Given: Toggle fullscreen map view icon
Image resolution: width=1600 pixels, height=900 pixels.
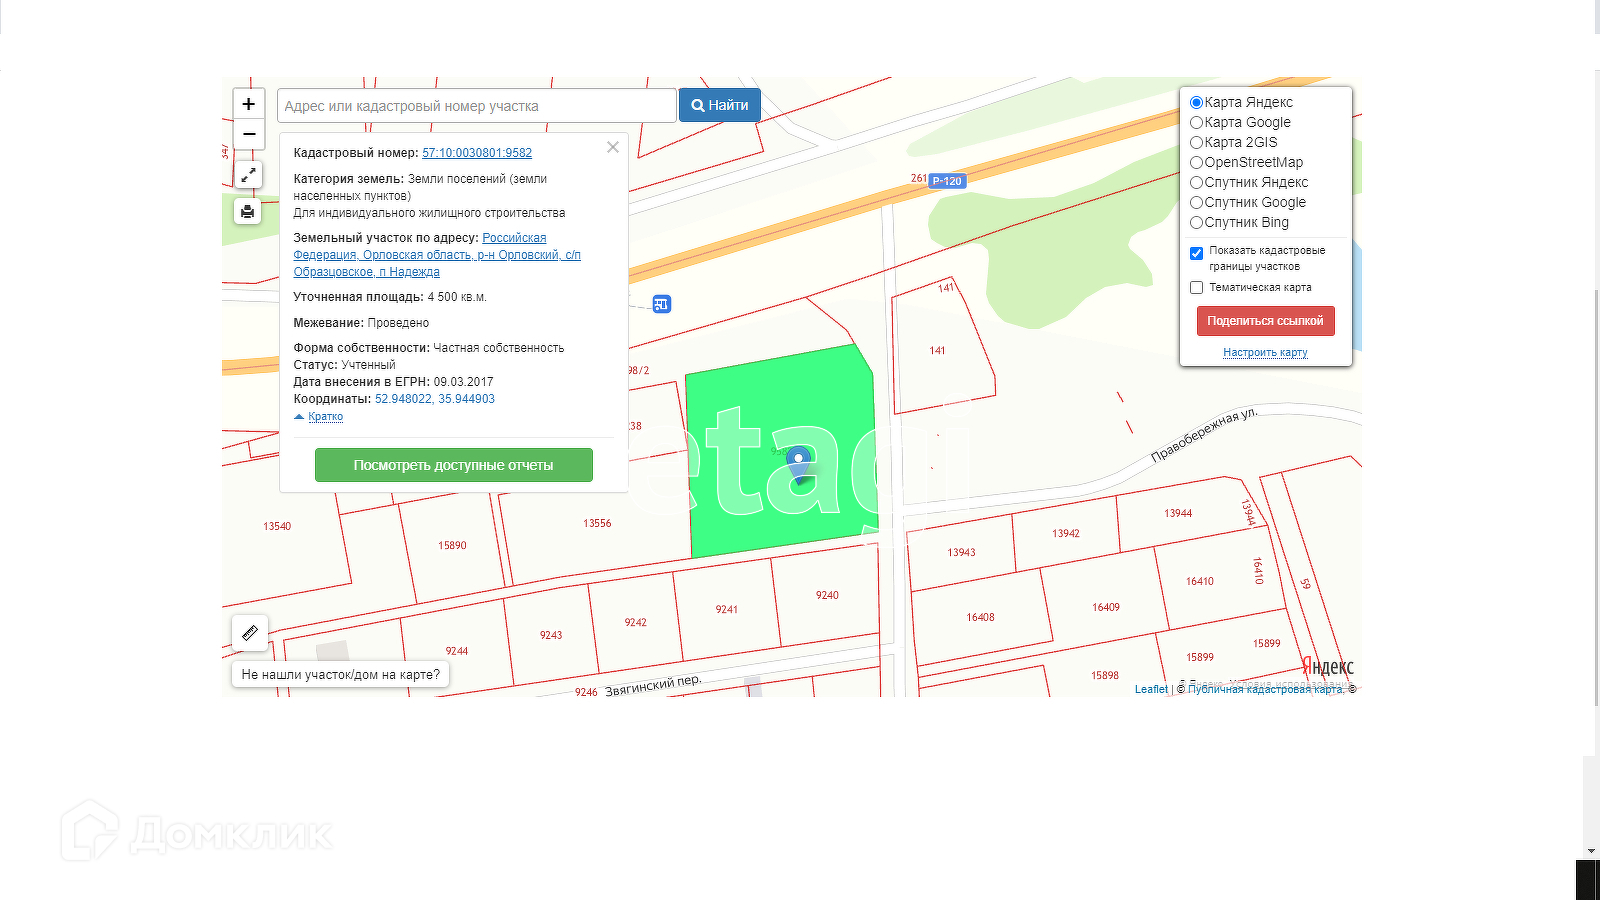Looking at the screenshot, I should tap(248, 175).
